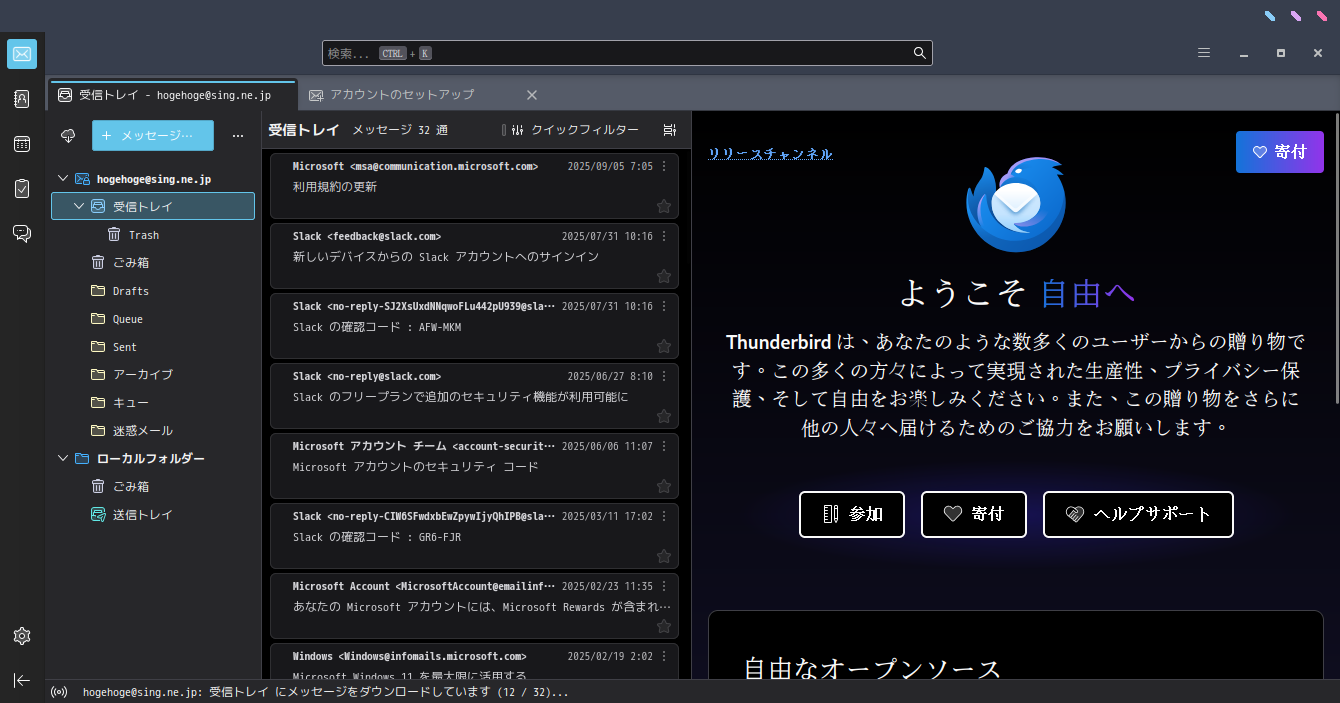Switch to アカウントのセットアップ tab
This screenshot has width=1340, height=703.
pyautogui.click(x=421, y=95)
